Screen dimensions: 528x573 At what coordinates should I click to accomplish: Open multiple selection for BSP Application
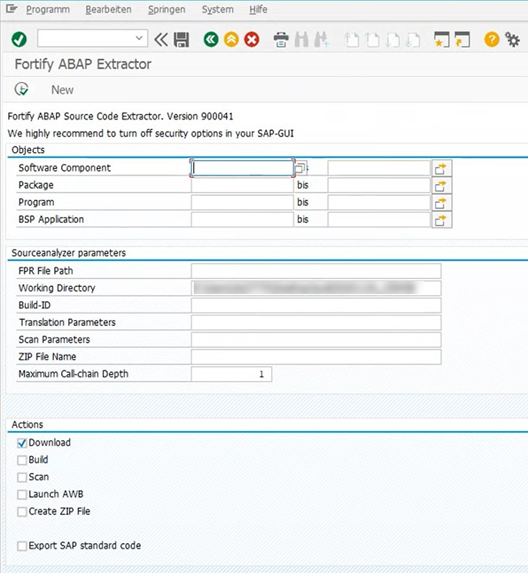click(441, 220)
